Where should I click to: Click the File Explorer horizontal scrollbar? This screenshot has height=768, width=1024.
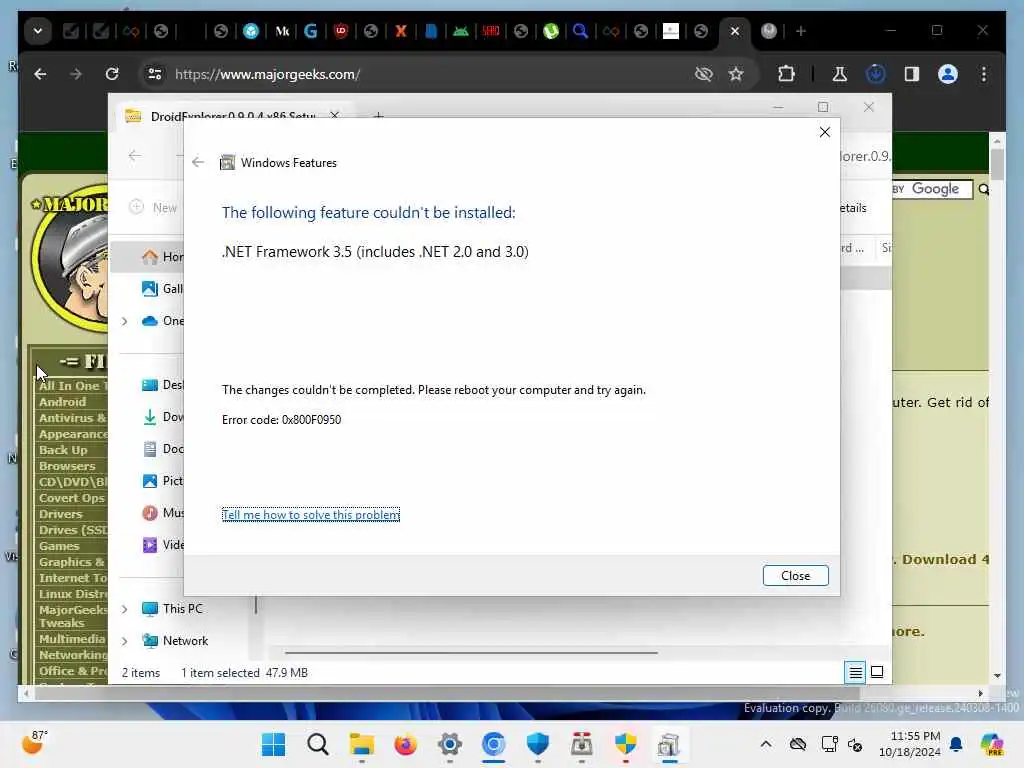pos(470,652)
